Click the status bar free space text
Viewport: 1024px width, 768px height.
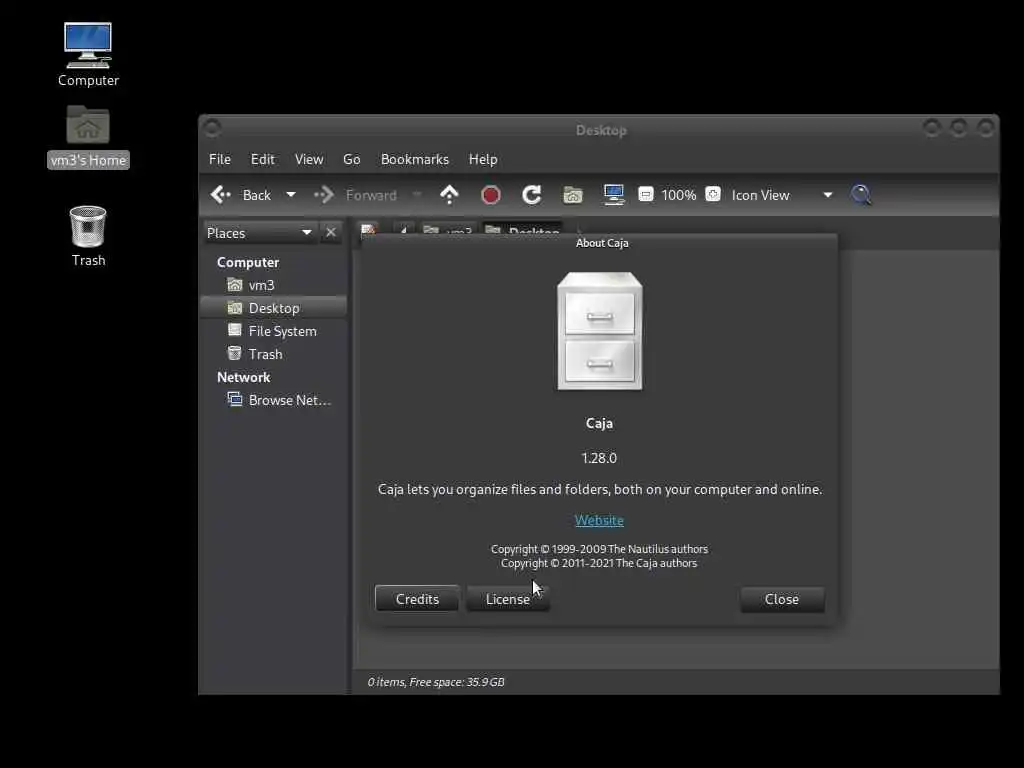pyautogui.click(x=436, y=682)
